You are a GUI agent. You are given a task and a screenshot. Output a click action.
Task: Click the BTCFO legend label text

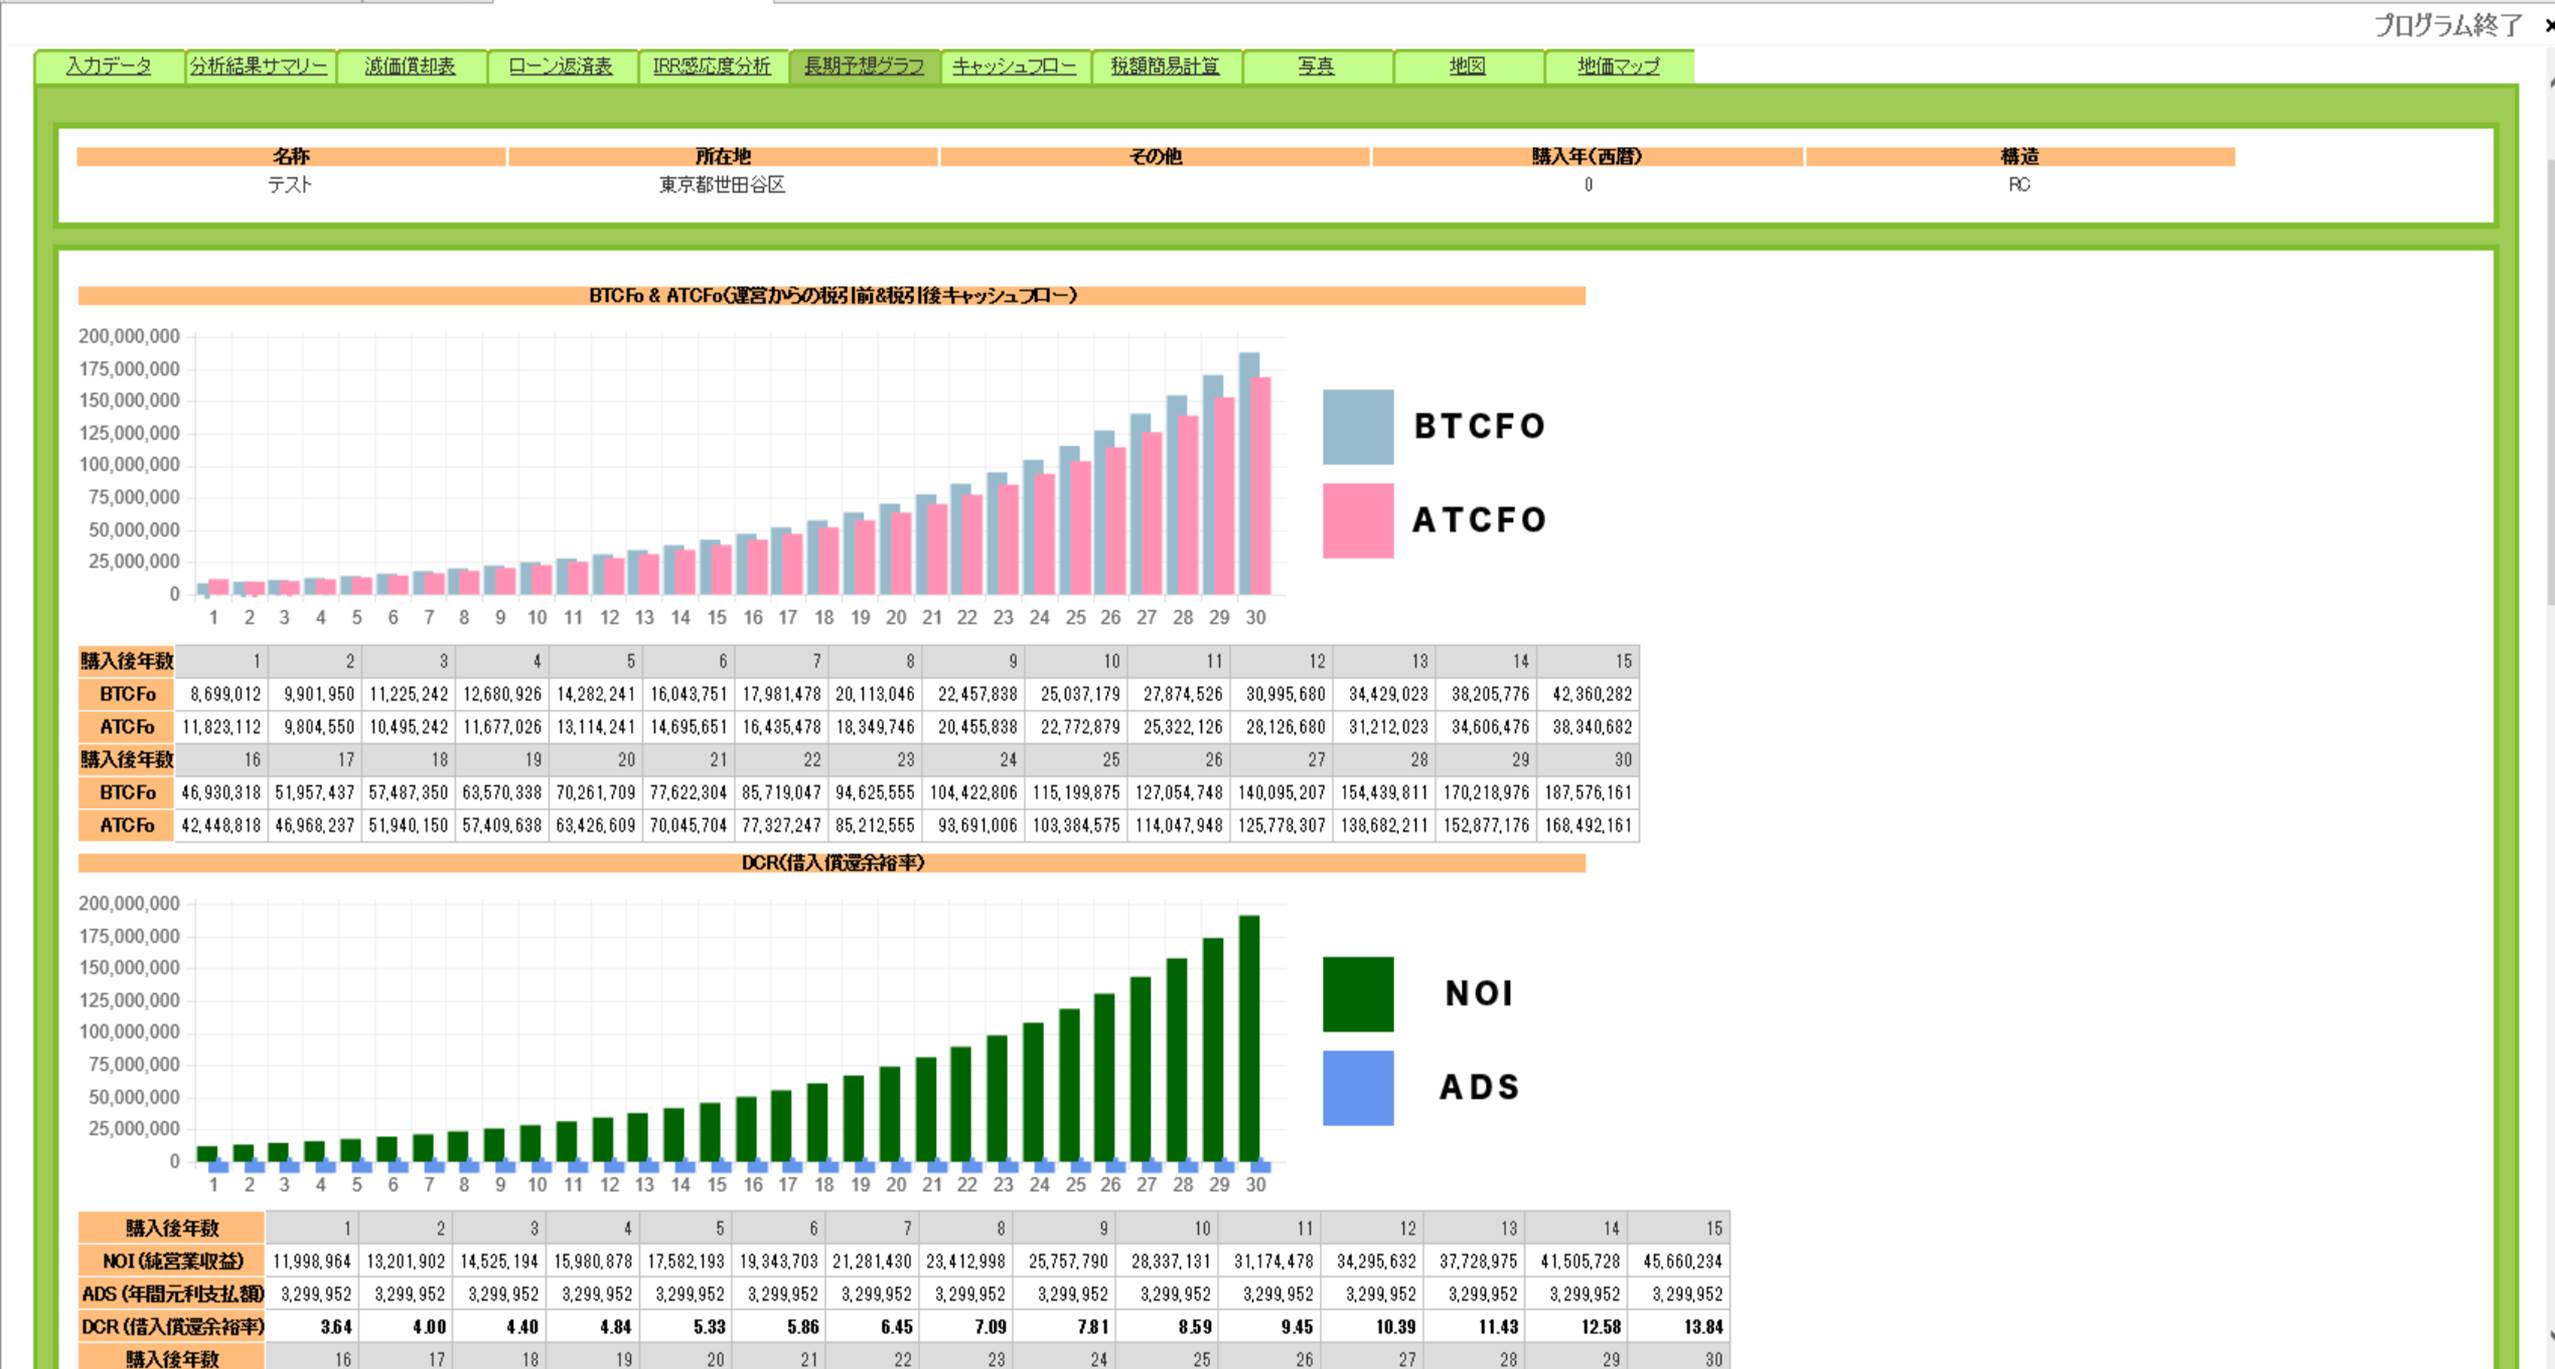(x=1480, y=426)
